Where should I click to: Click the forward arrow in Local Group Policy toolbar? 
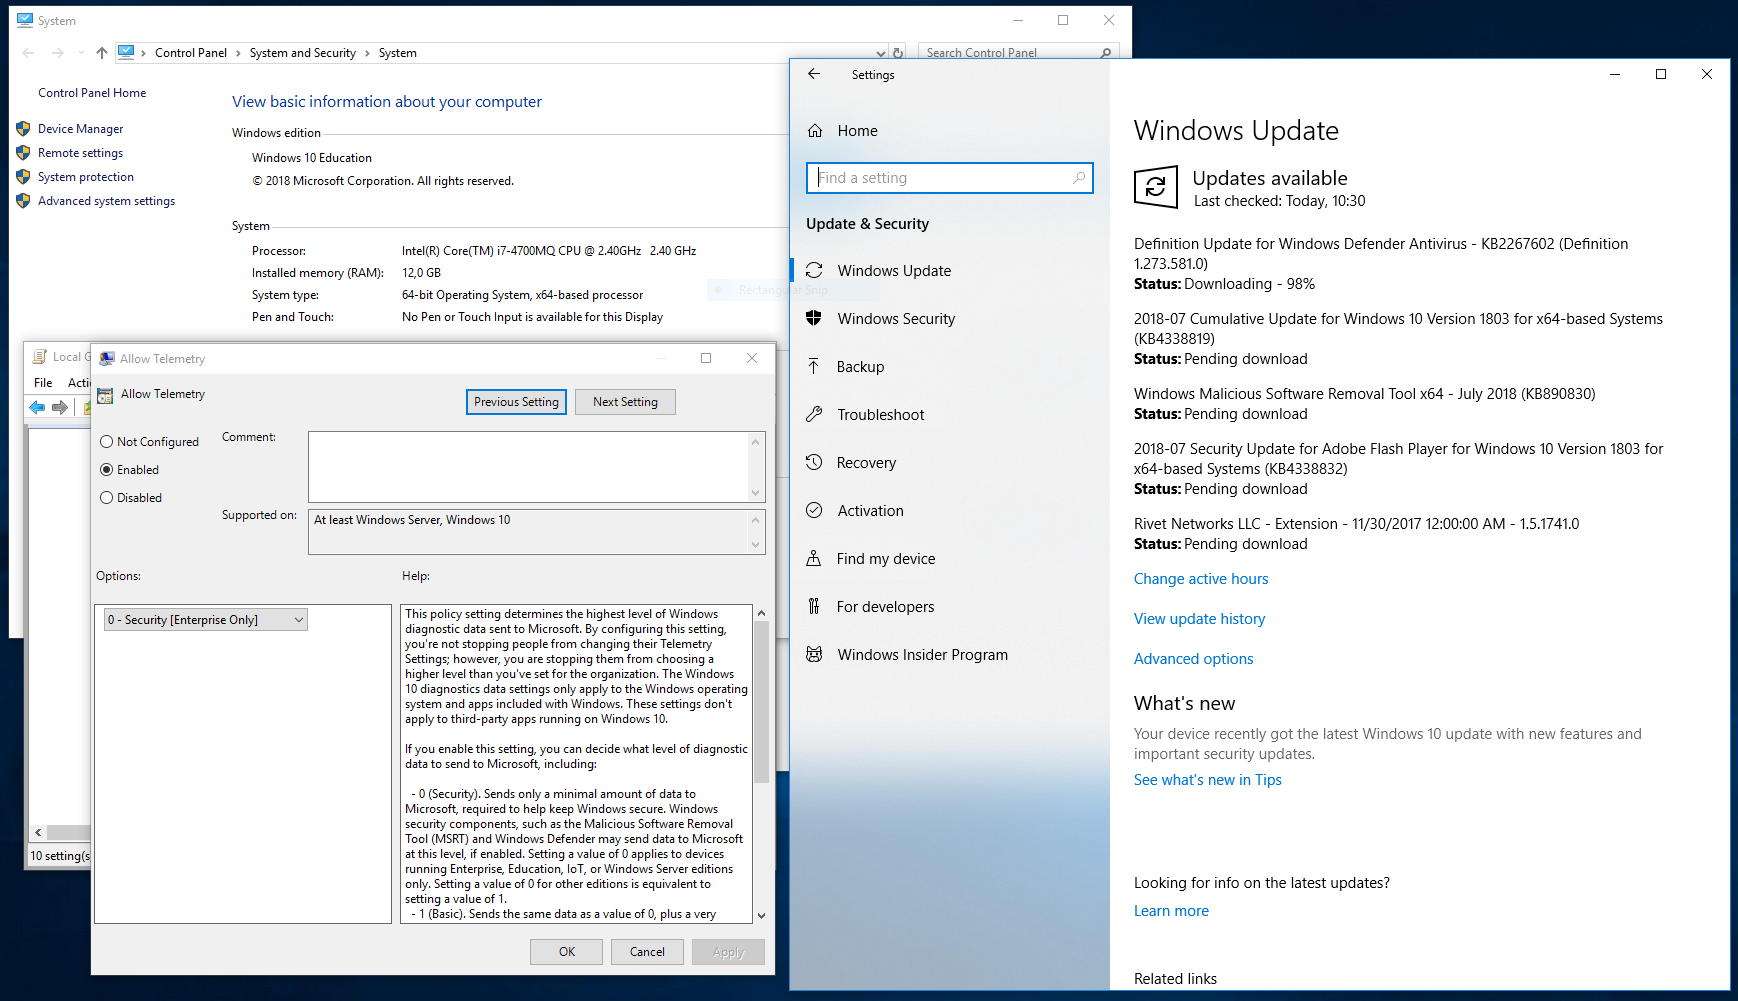coord(60,407)
